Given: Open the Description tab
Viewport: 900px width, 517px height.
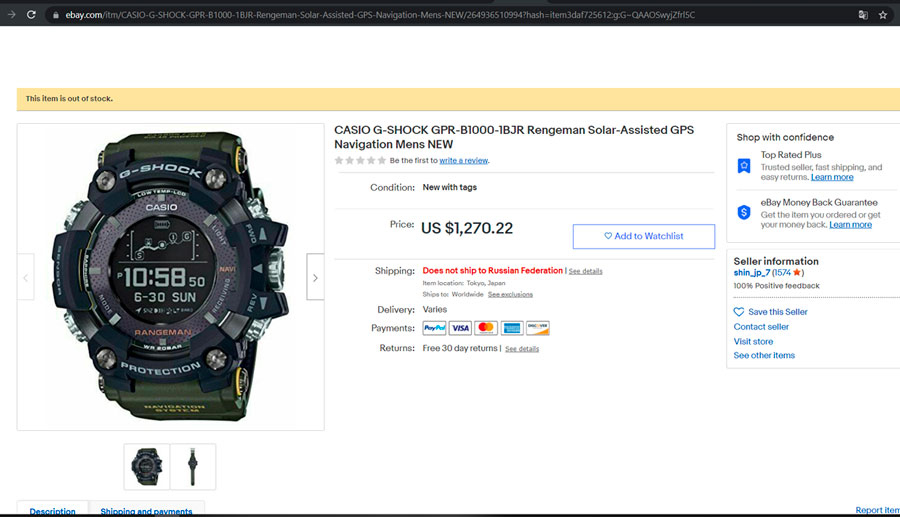Looking at the screenshot, I should pos(52,511).
